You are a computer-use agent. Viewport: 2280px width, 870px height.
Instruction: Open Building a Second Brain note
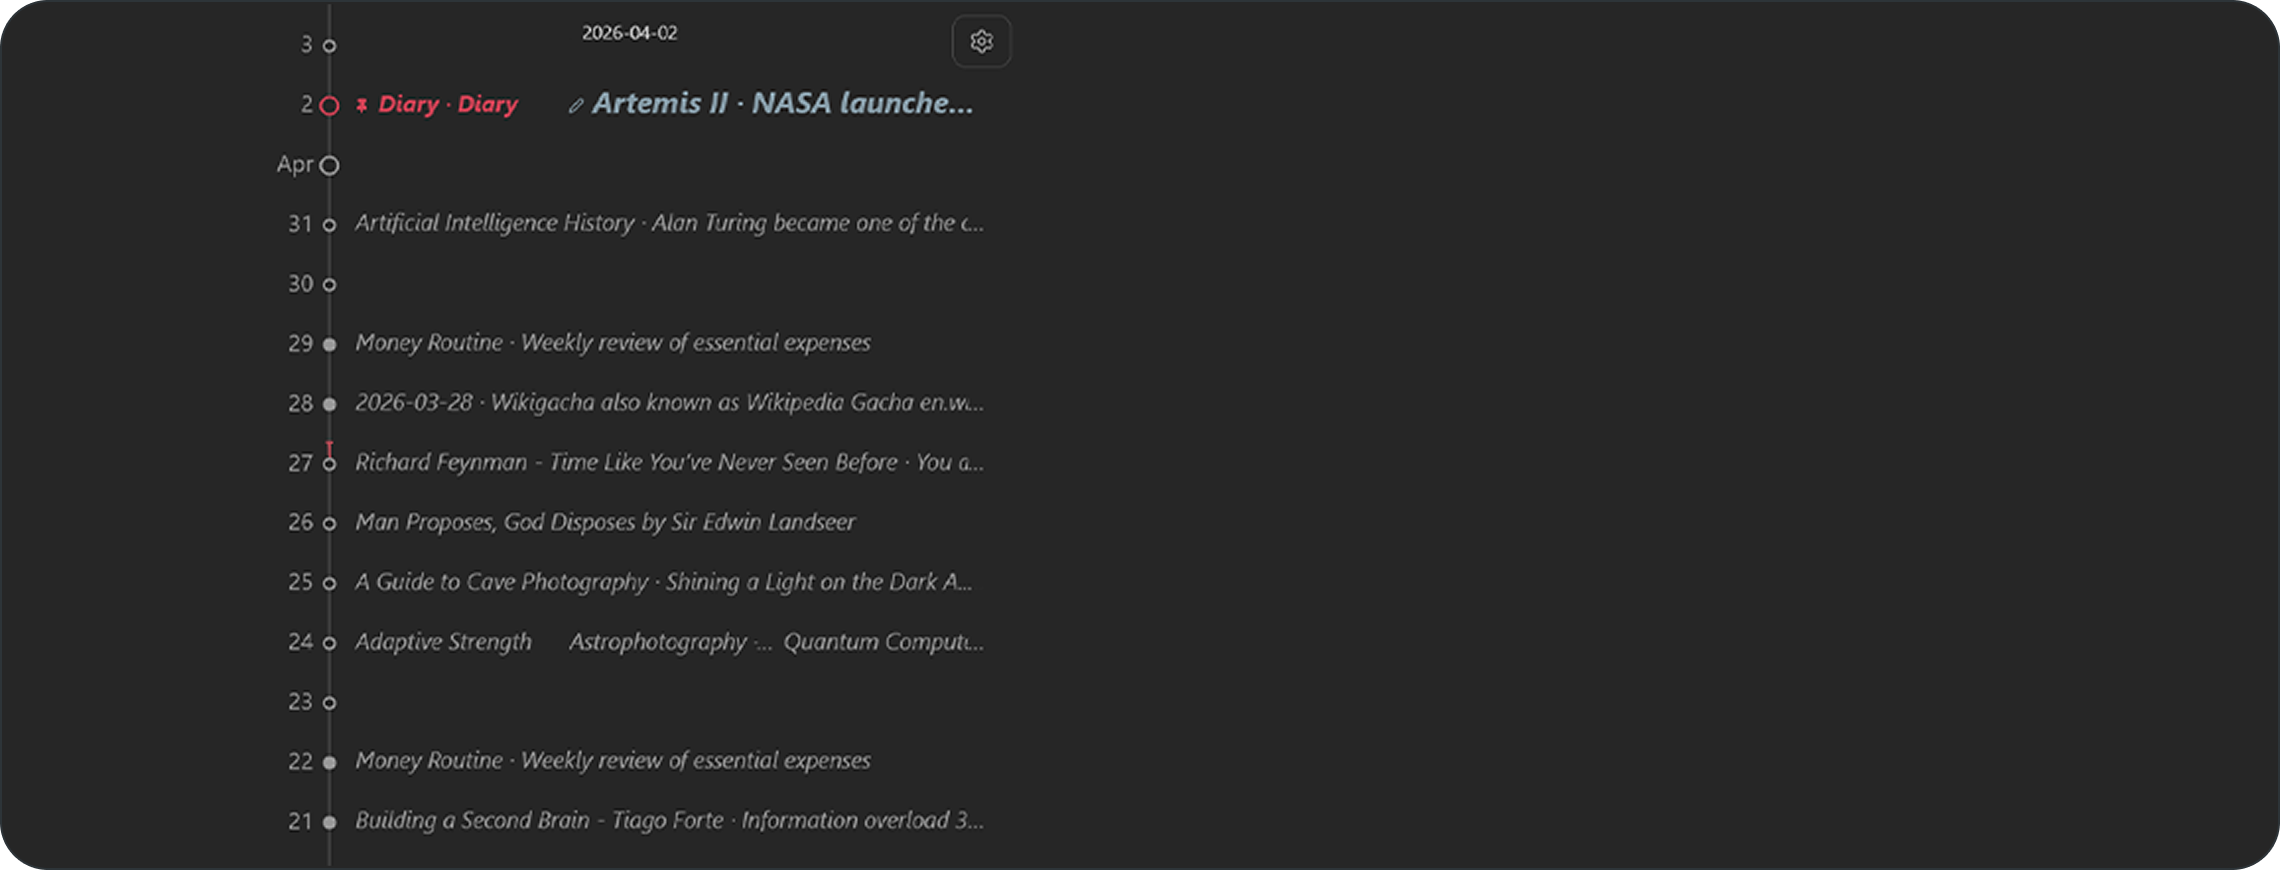[x=668, y=821]
